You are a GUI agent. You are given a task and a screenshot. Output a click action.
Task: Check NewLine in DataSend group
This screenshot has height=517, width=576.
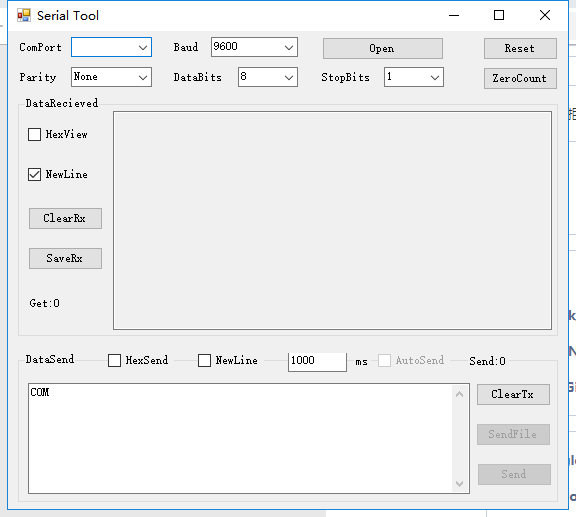coord(204,360)
